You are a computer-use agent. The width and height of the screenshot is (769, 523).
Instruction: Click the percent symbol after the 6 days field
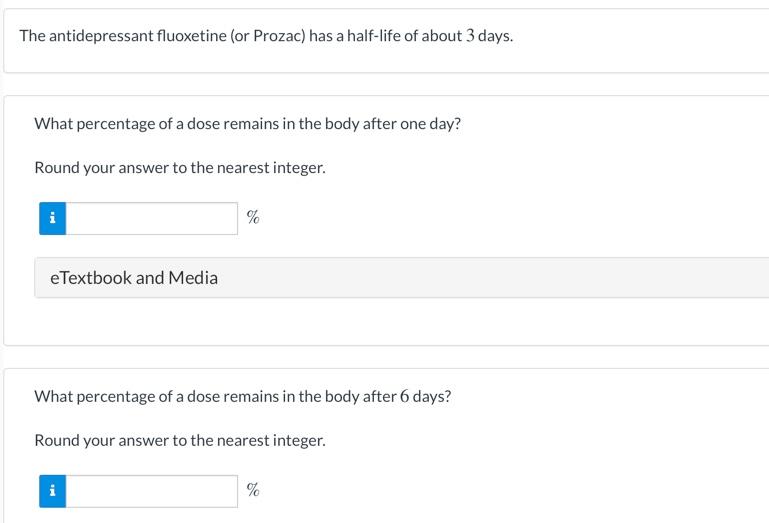click(253, 490)
